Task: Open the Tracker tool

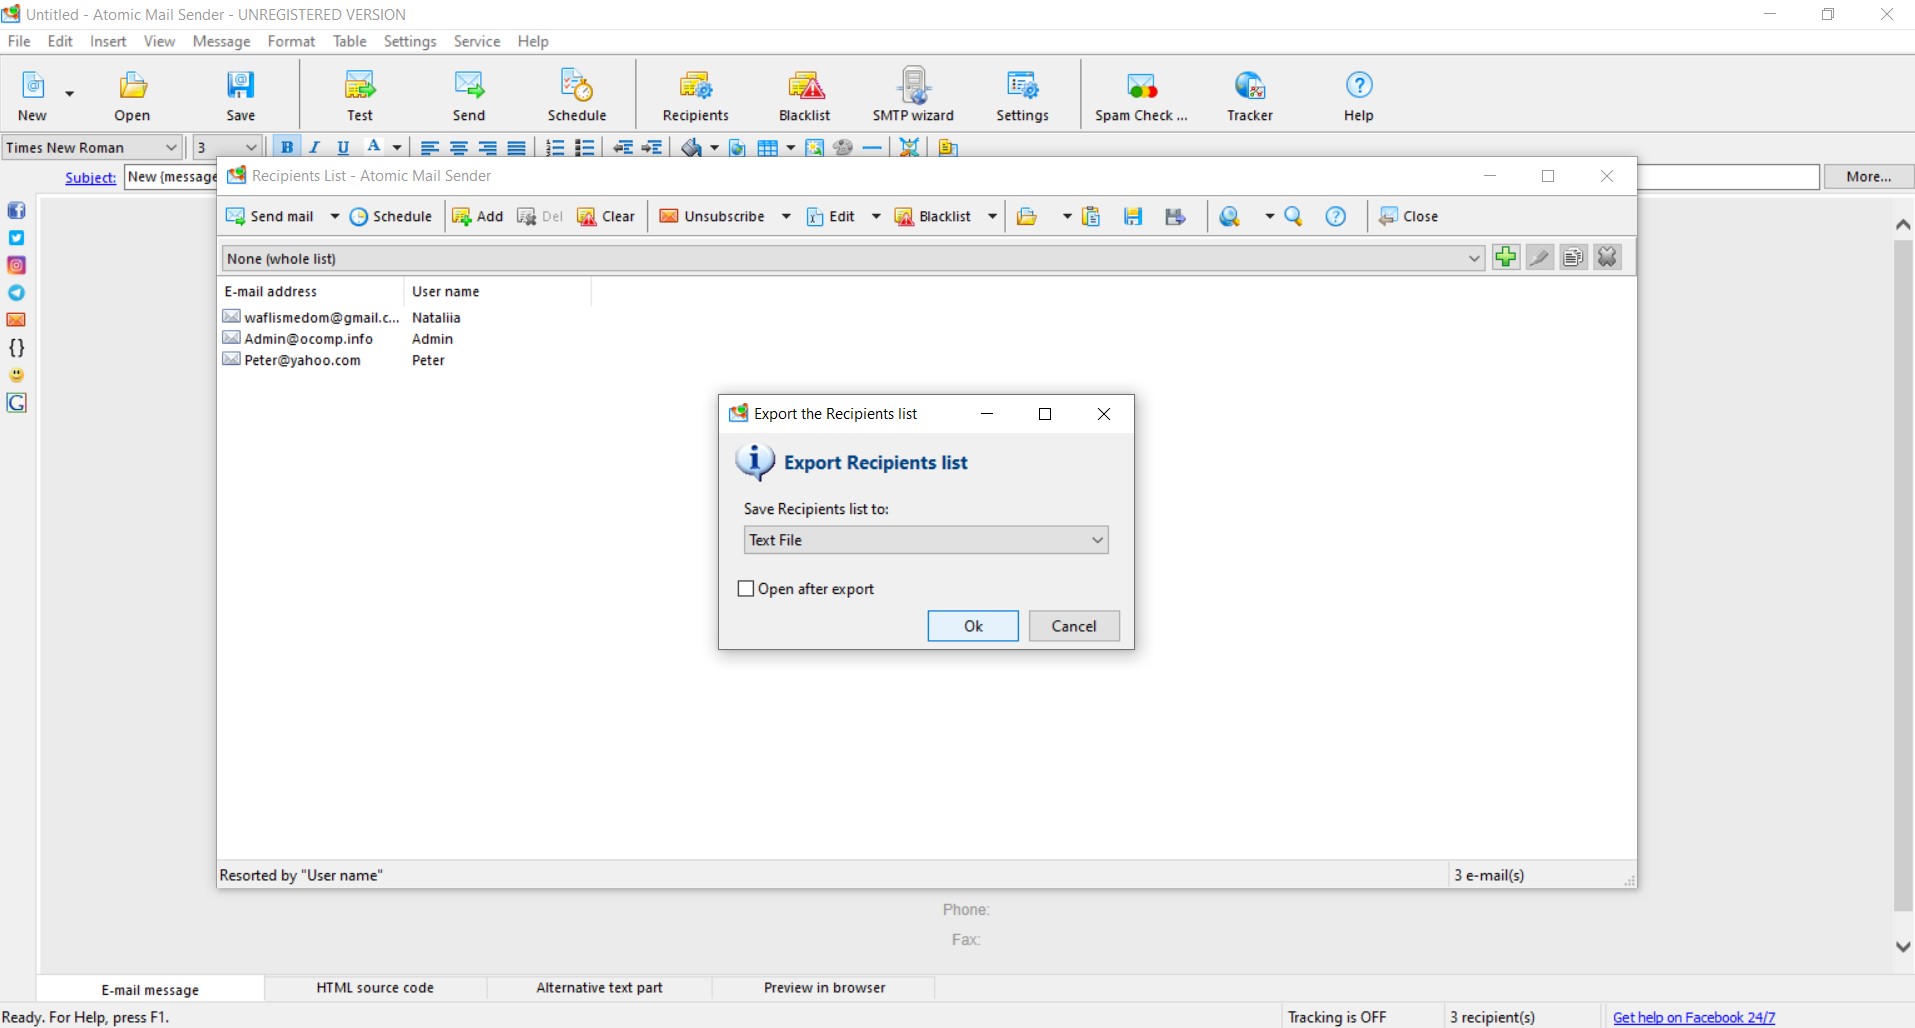Action: (x=1250, y=96)
